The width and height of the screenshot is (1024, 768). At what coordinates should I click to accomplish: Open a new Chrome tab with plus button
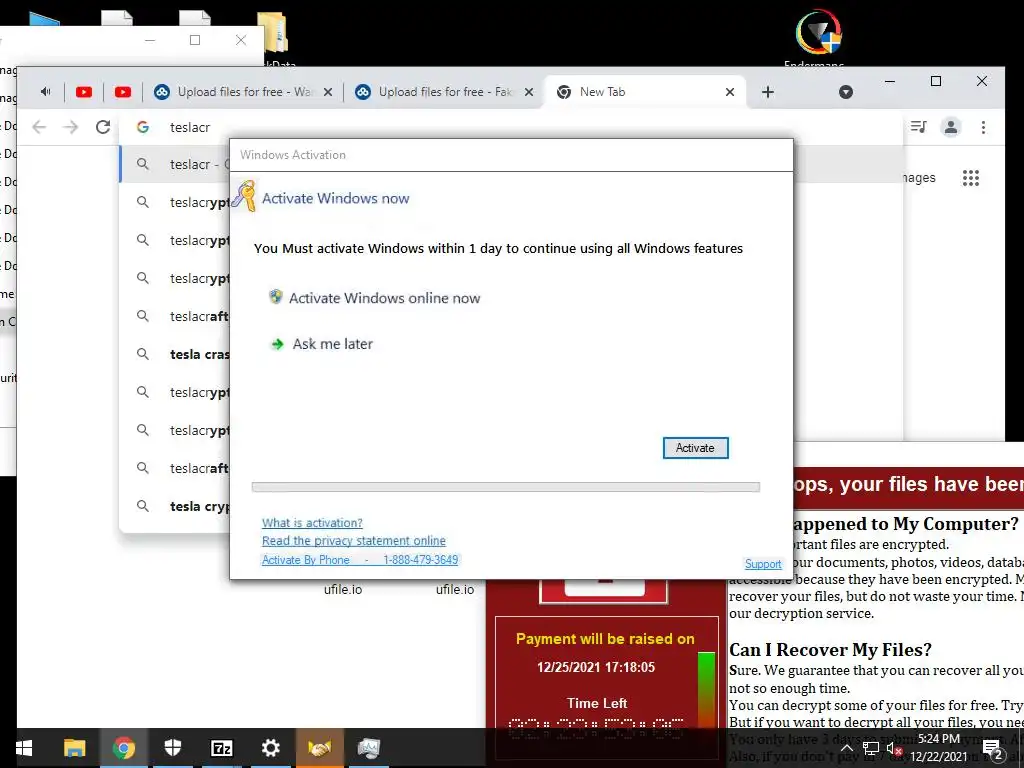click(x=768, y=92)
